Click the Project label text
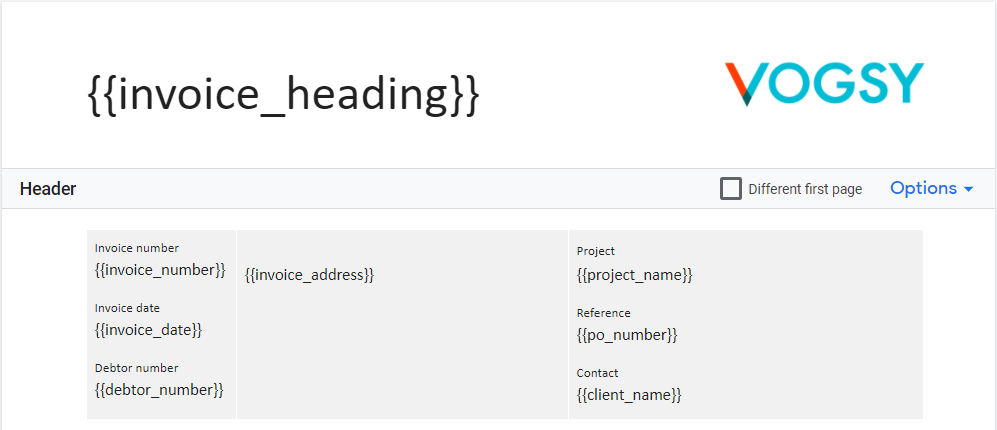The width and height of the screenshot is (997, 430). pyautogui.click(x=596, y=251)
